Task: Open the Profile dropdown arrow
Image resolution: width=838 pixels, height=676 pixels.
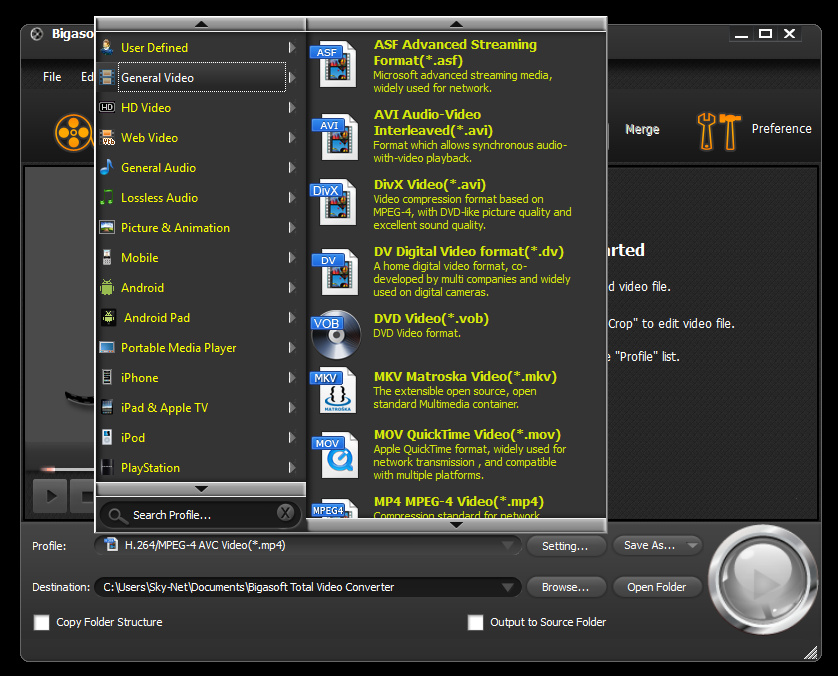Action: (507, 546)
